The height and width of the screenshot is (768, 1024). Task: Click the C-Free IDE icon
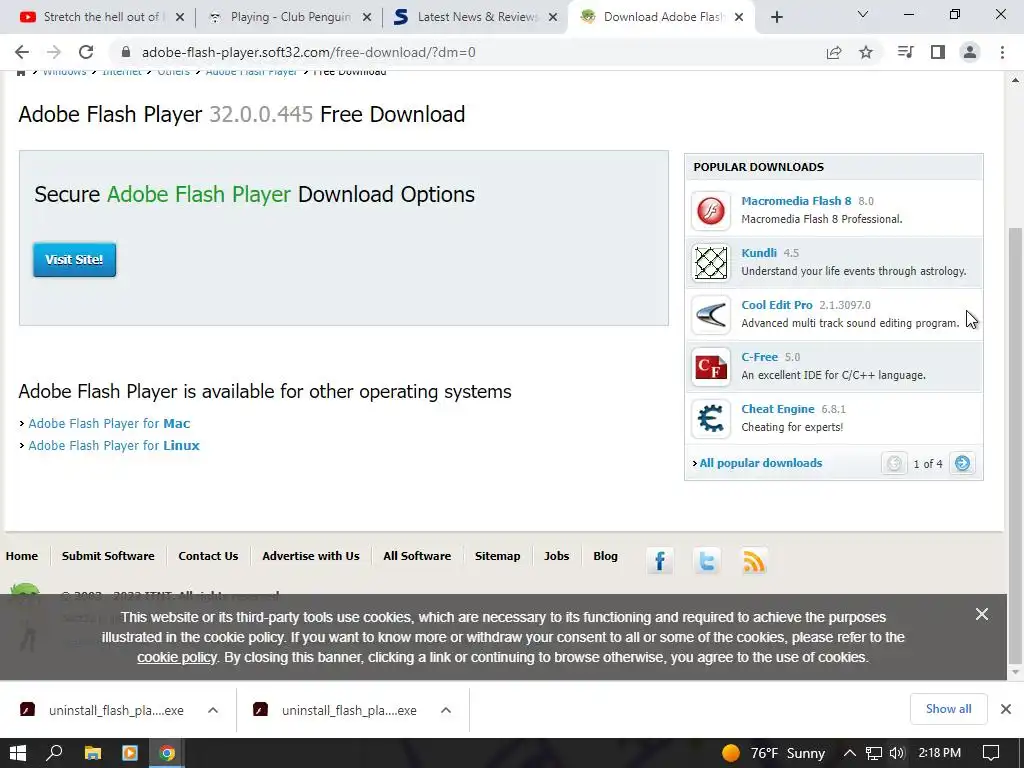[x=711, y=367]
